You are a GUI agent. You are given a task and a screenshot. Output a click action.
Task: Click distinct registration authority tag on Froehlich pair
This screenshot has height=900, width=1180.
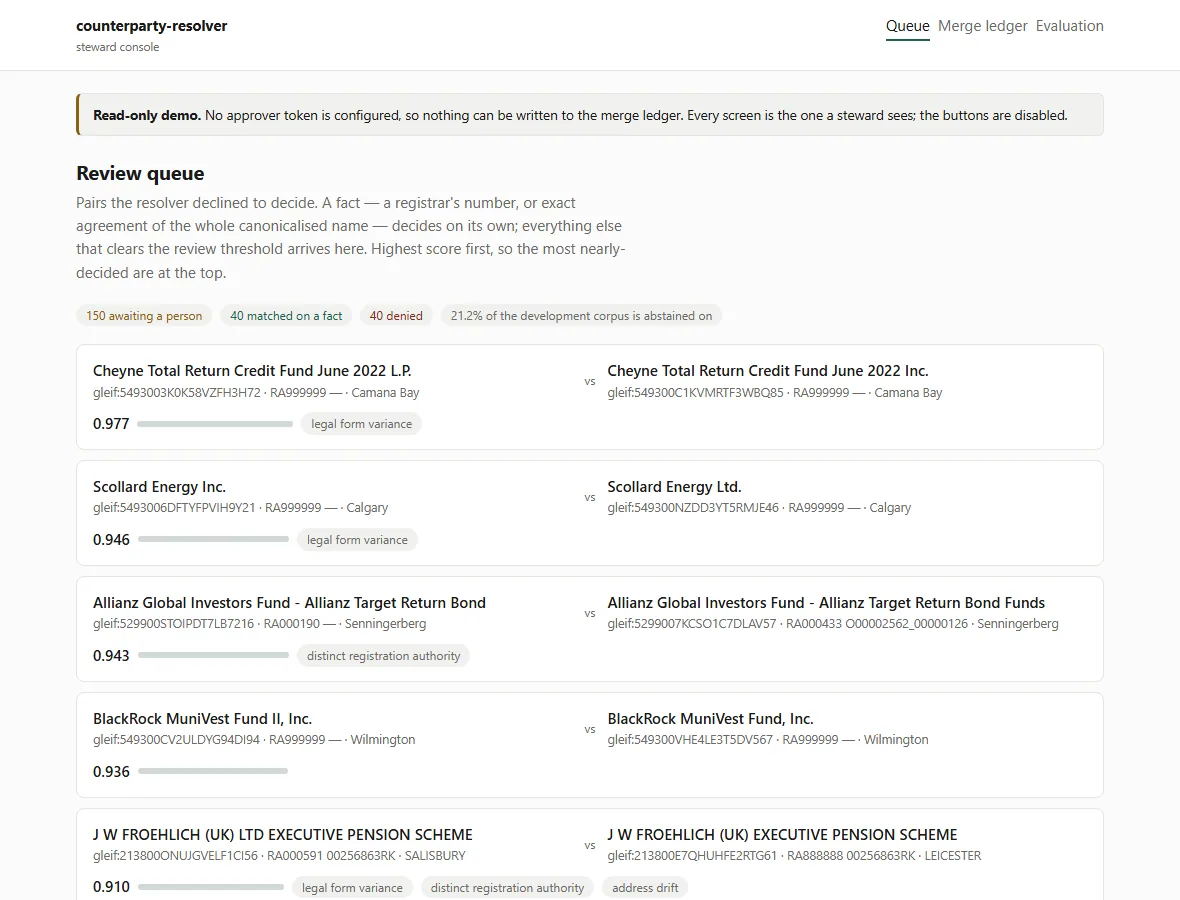[507, 888]
